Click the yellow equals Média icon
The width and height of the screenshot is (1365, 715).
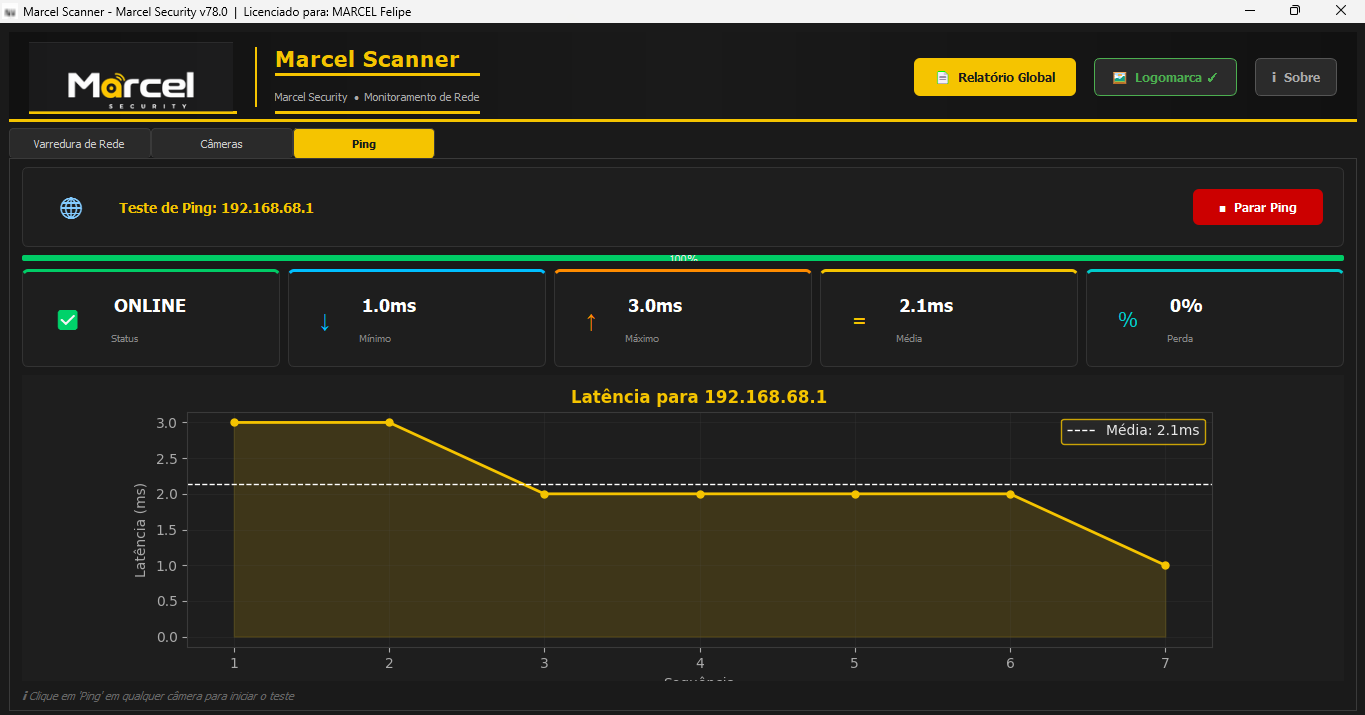[858, 322]
